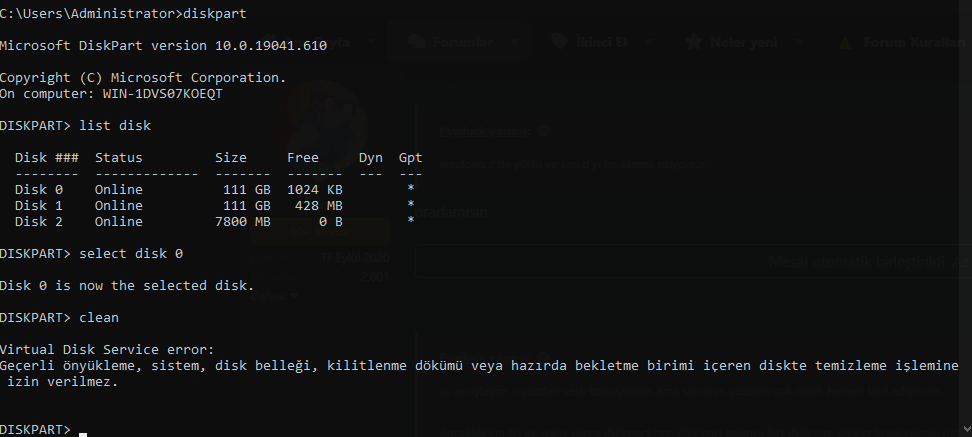972x437 pixels.
Task: Click the 'Disk 2' row label
Action: coord(38,222)
